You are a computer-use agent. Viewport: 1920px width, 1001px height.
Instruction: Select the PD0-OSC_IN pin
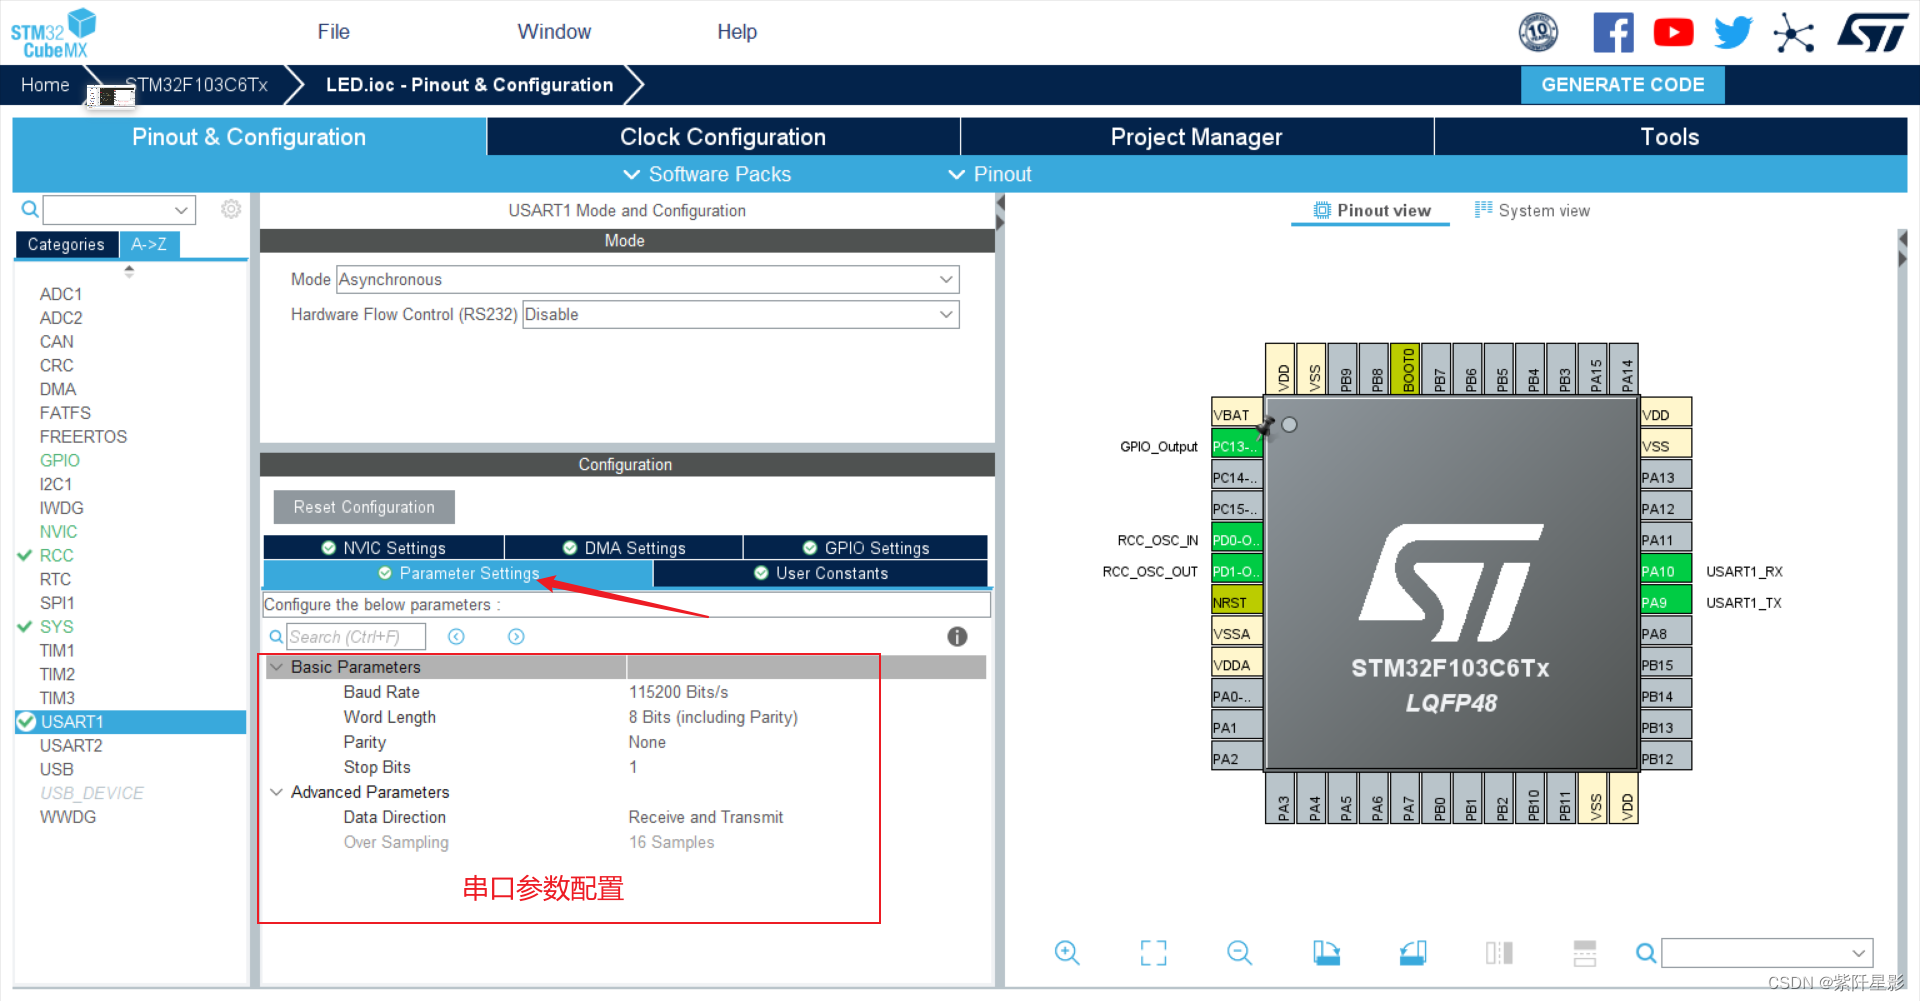[x=1236, y=540]
